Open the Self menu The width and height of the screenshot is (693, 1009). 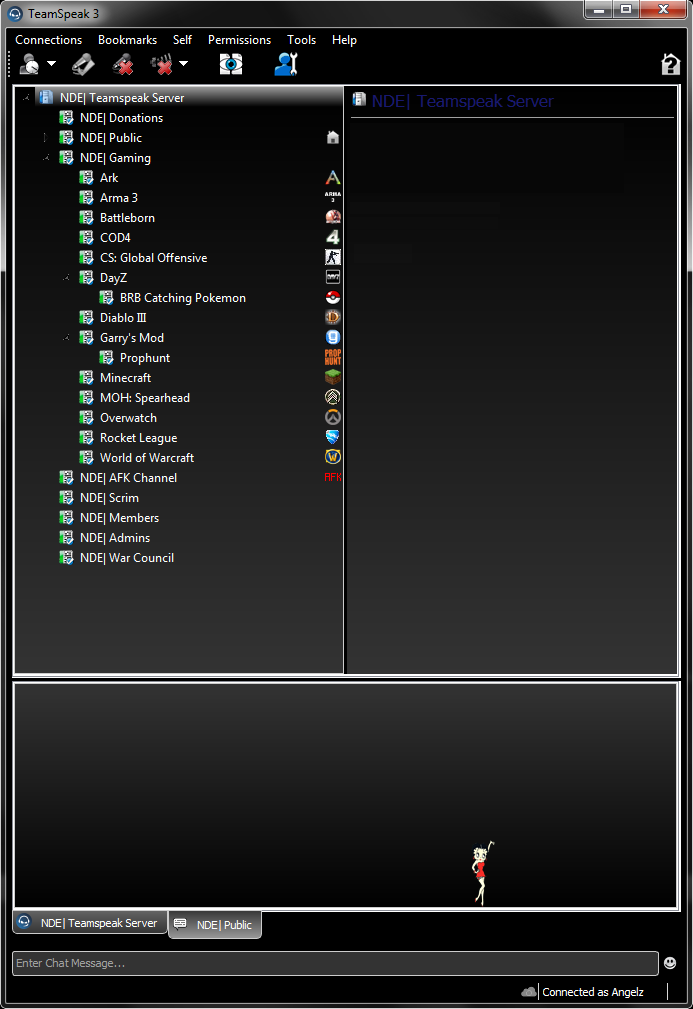click(x=182, y=40)
